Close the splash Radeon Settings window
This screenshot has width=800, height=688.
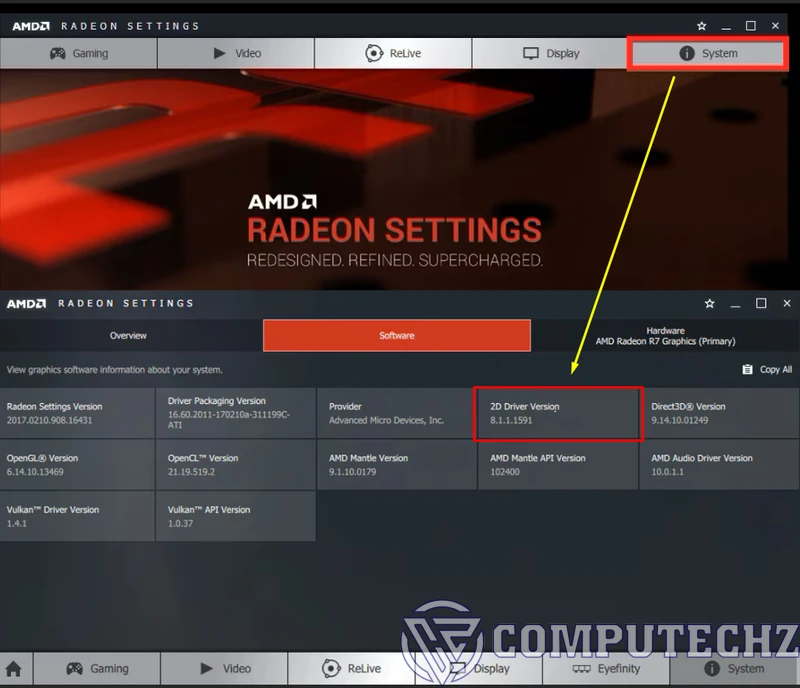[x=775, y=26]
